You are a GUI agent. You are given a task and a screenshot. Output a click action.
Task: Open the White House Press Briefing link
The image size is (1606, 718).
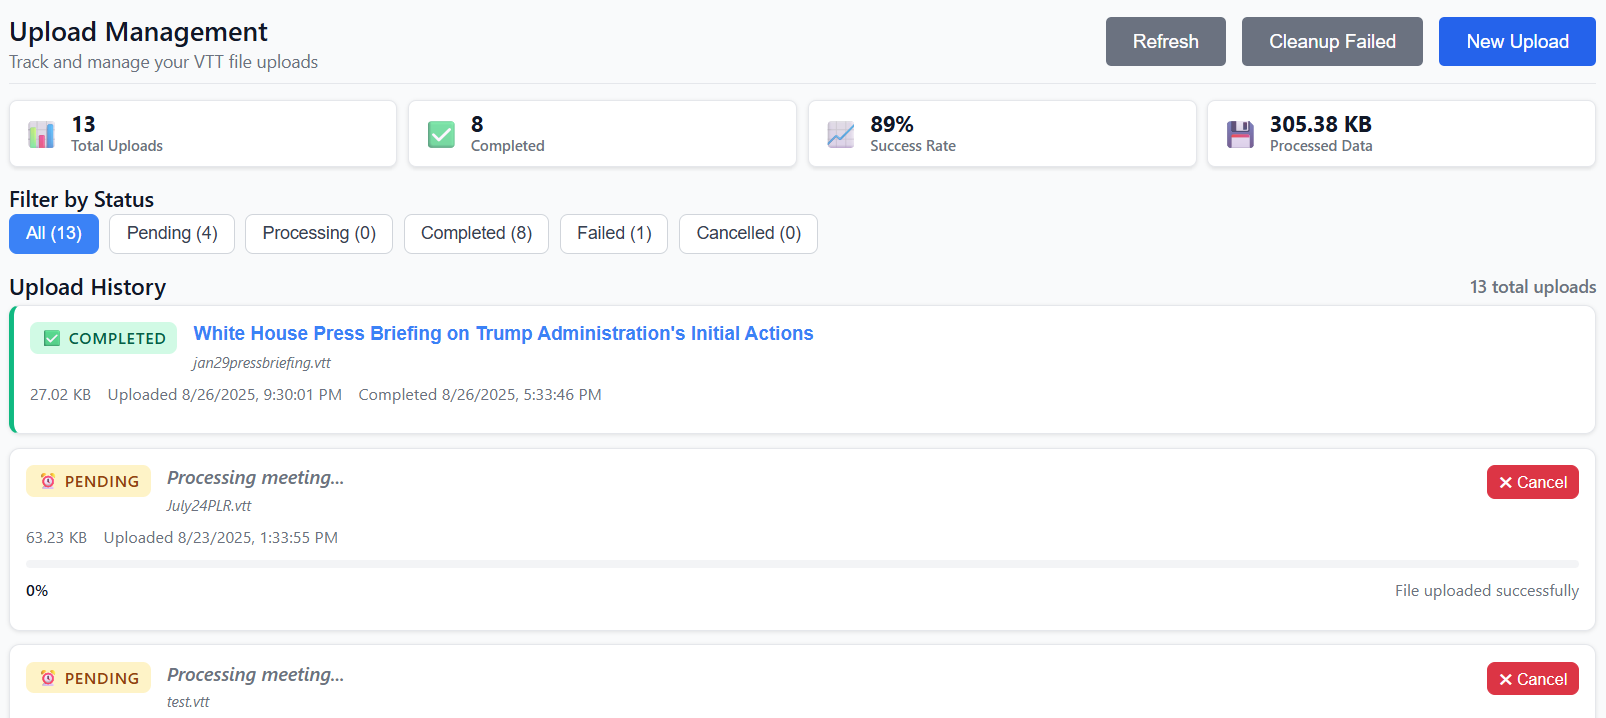503,333
